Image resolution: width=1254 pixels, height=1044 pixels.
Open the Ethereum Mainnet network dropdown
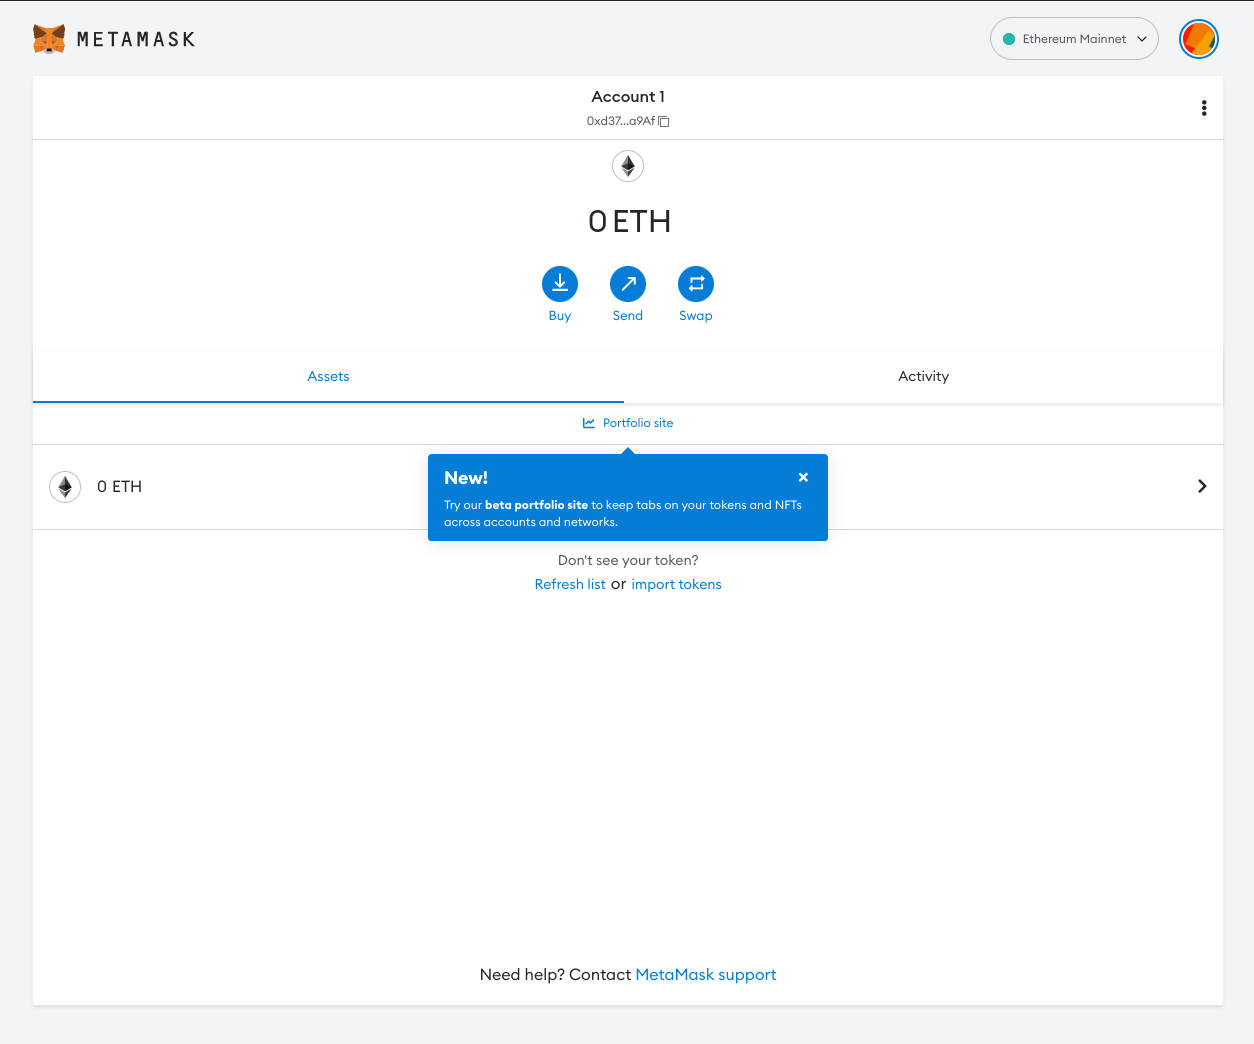click(1074, 39)
